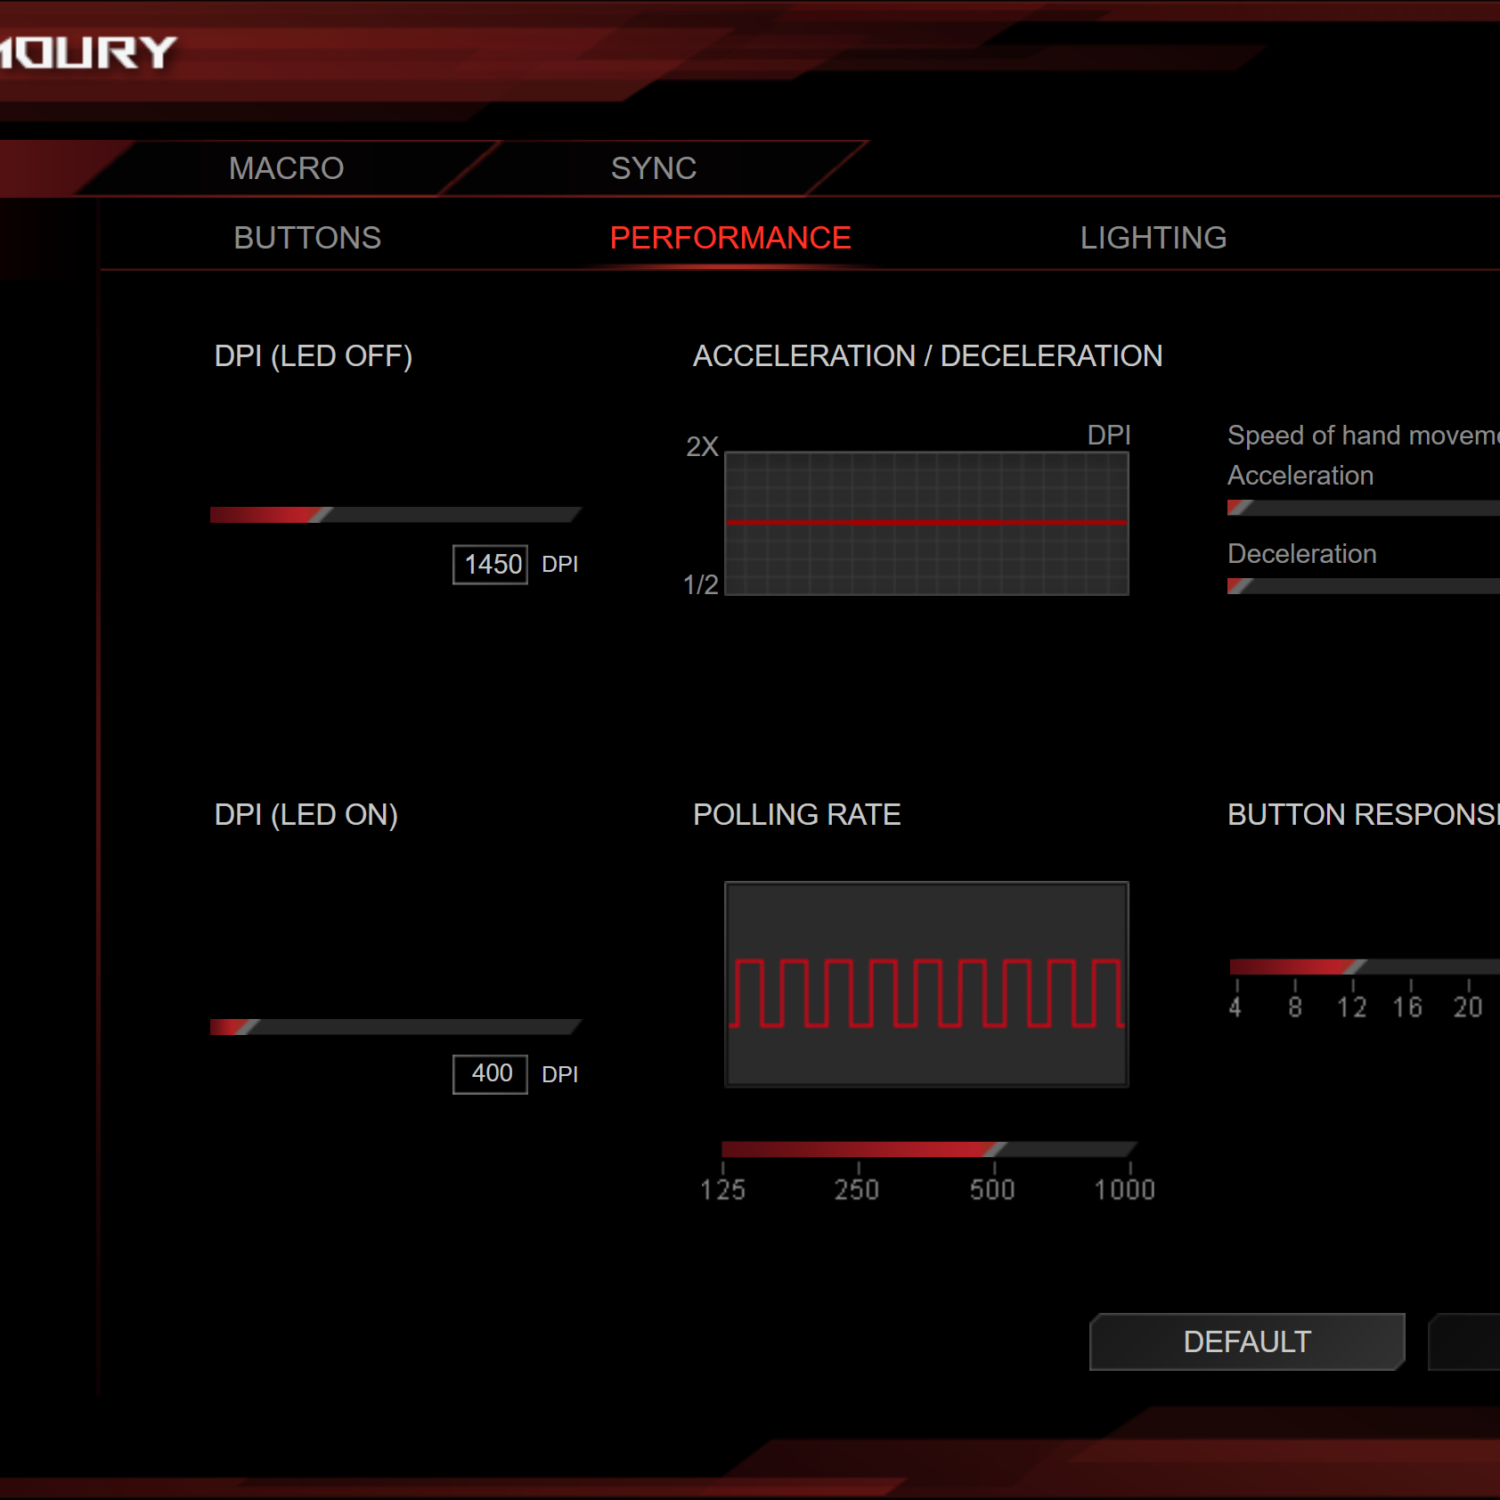Screen dimensions: 1500x1500
Task: Set button response to 4
Action: (x=1238, y=967)
